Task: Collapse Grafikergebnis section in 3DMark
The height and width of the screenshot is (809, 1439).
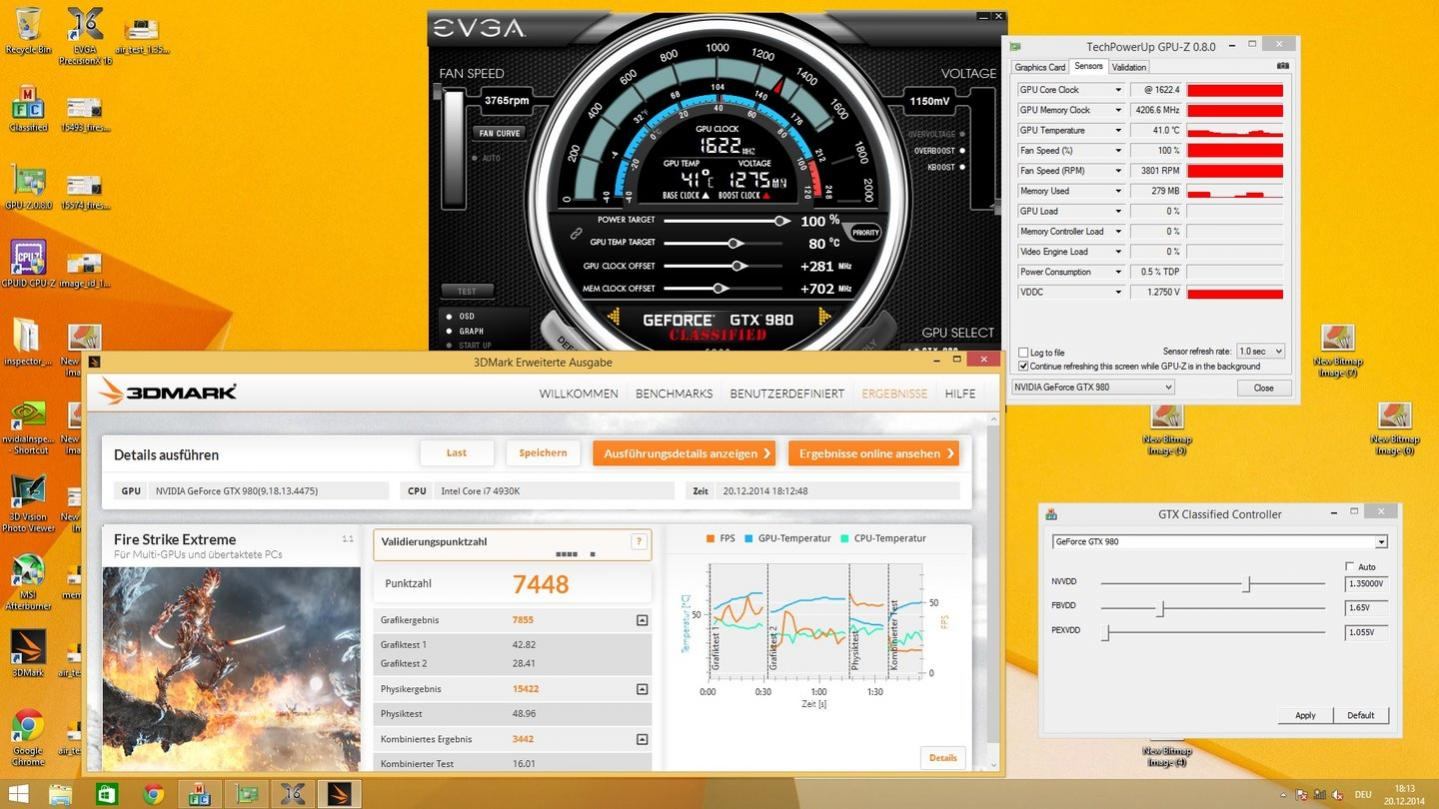Action: pos(642,620)
